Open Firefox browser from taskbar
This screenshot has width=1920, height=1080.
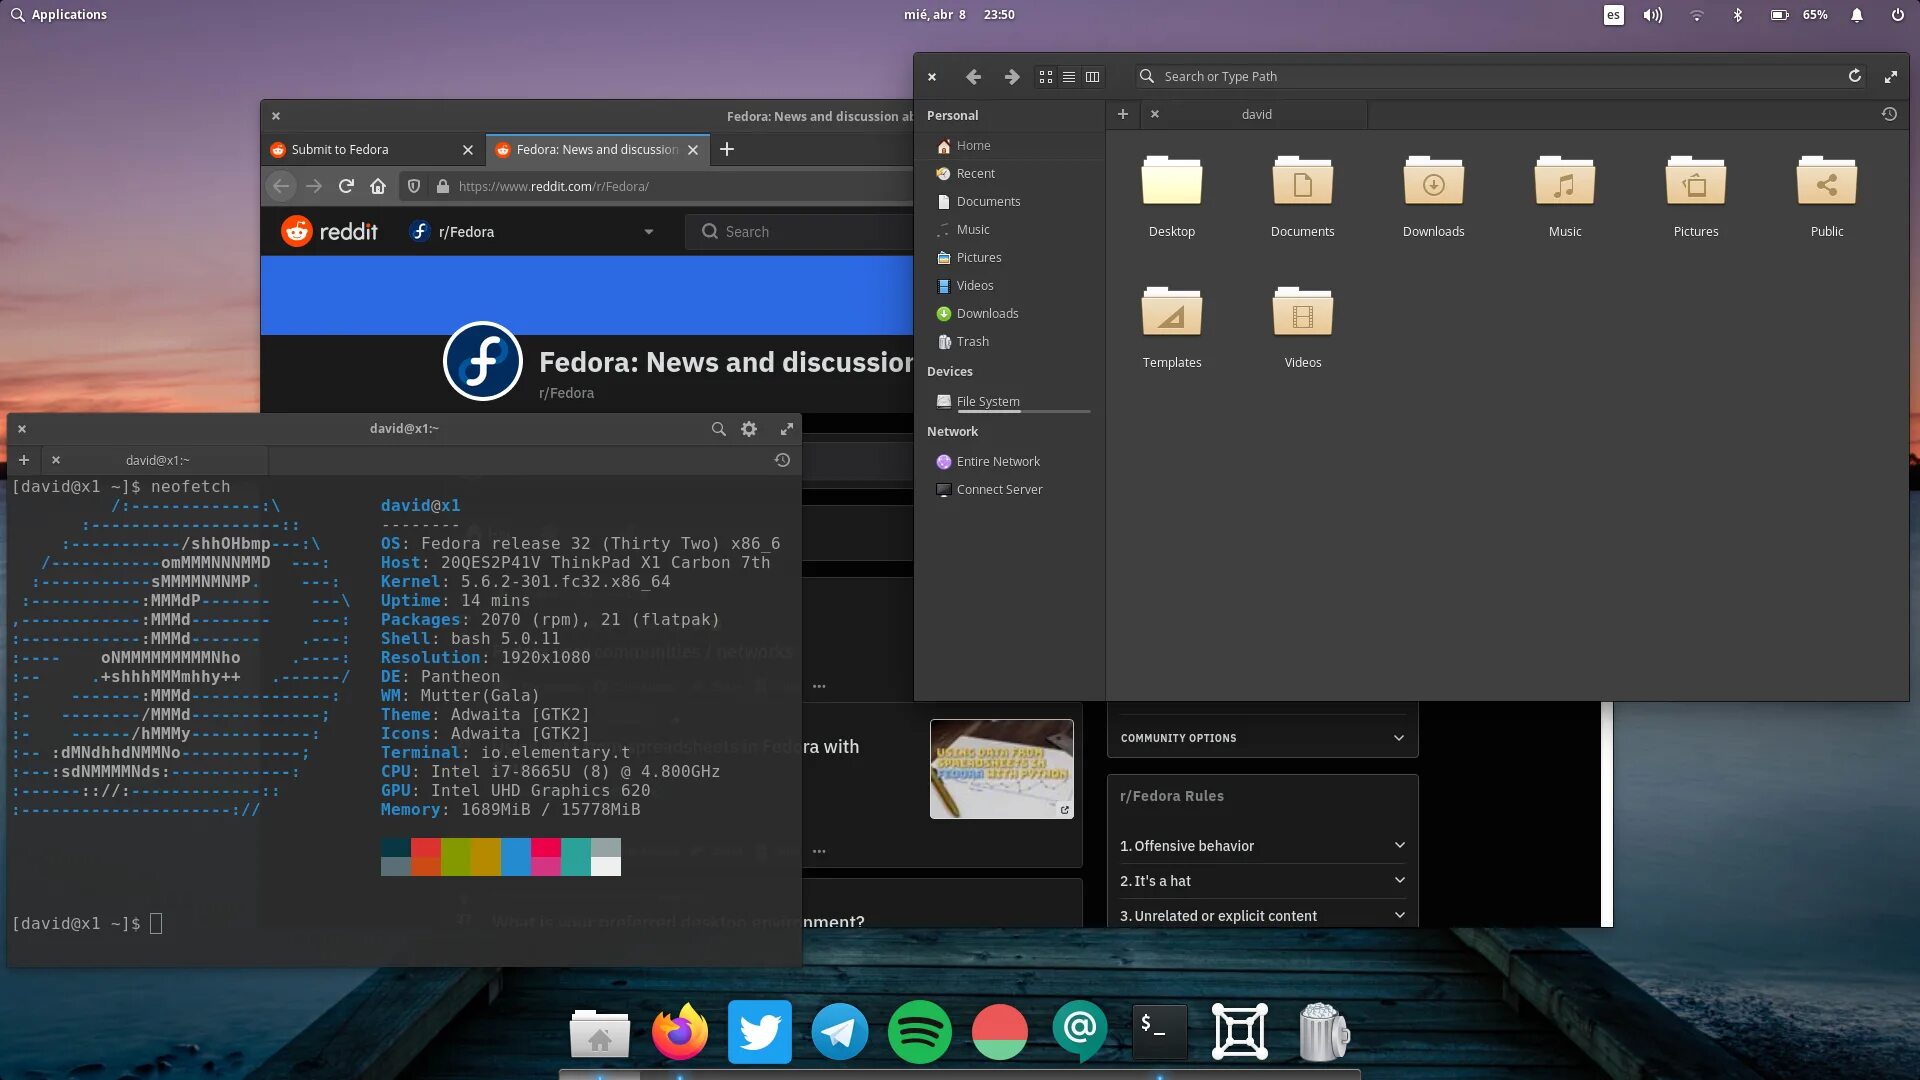(x=679, y=1031)
